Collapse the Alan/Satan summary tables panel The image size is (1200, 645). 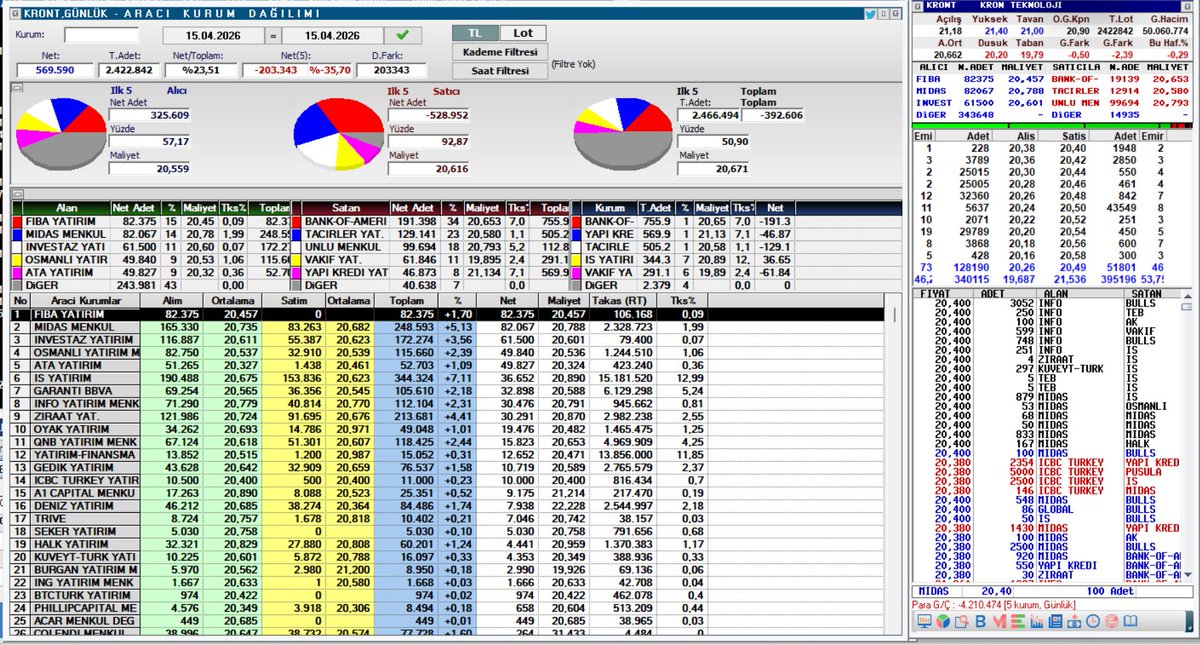[x=17, y=195]
